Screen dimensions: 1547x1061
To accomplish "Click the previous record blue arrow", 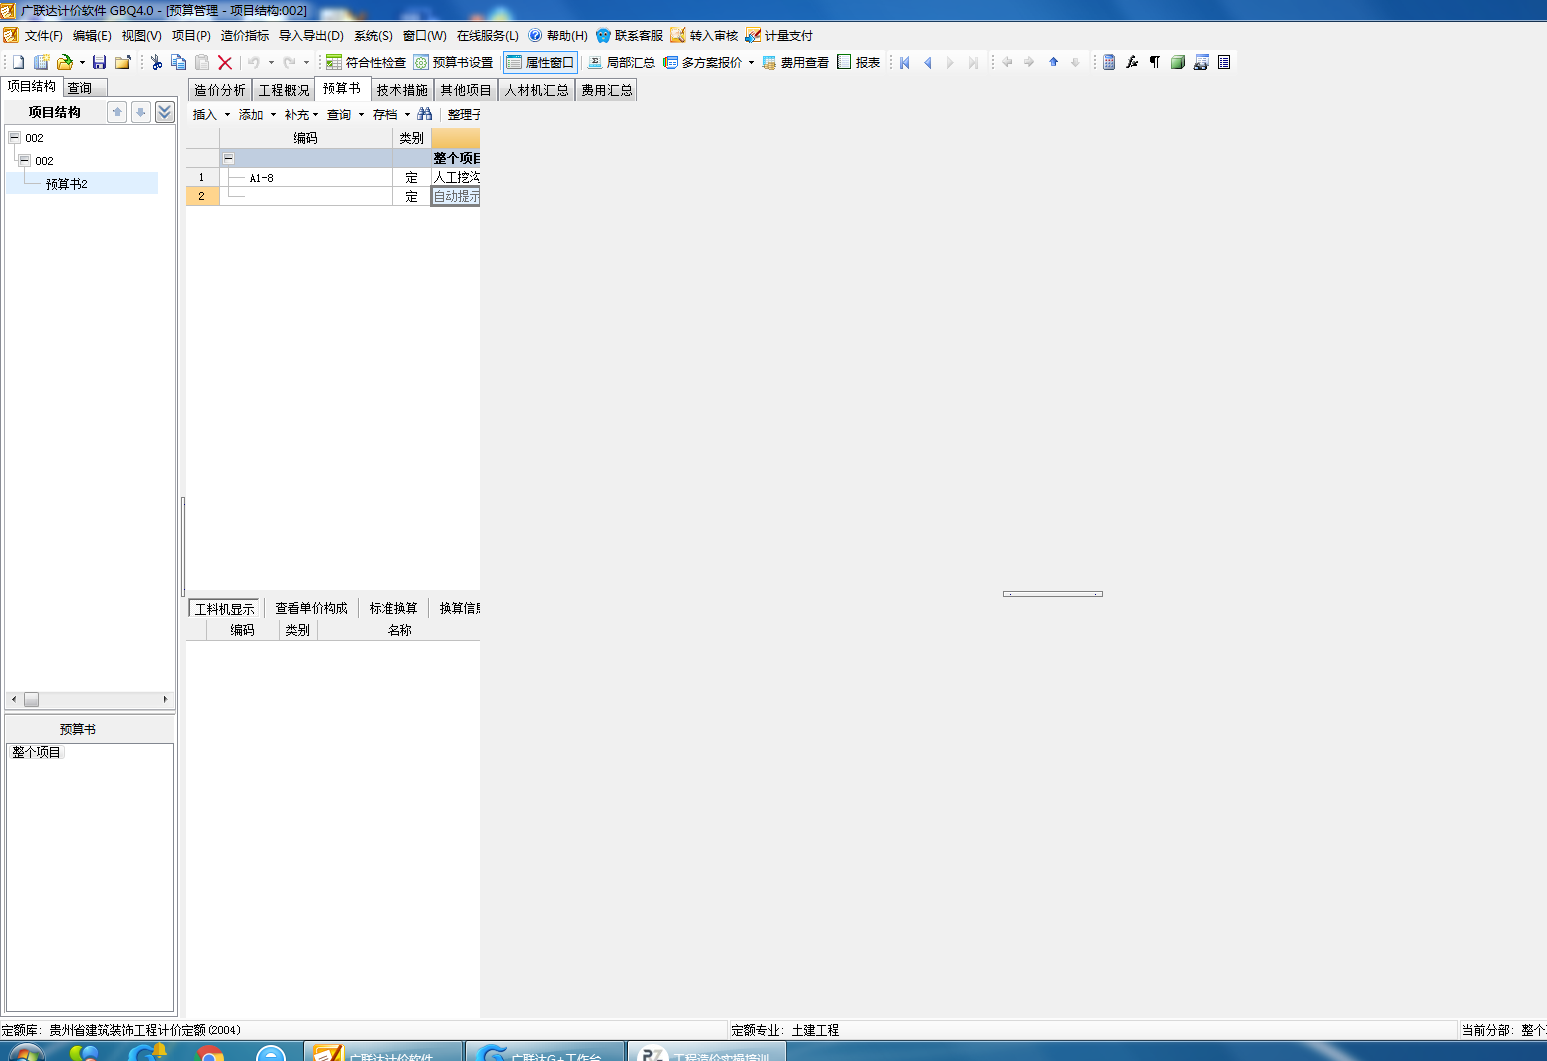I will pos(928,62).
